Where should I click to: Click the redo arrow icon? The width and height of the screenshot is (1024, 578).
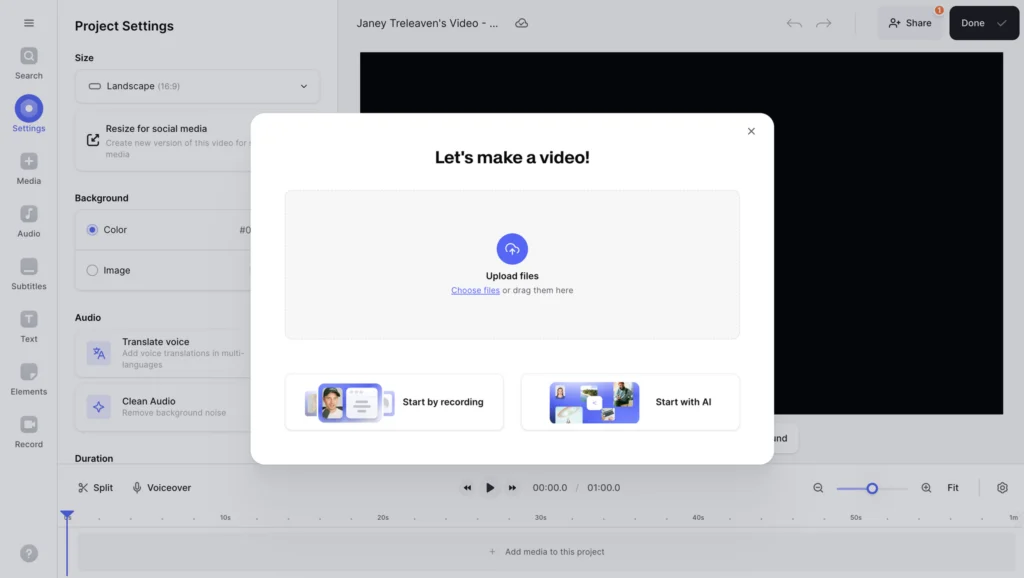pos(823,23)
